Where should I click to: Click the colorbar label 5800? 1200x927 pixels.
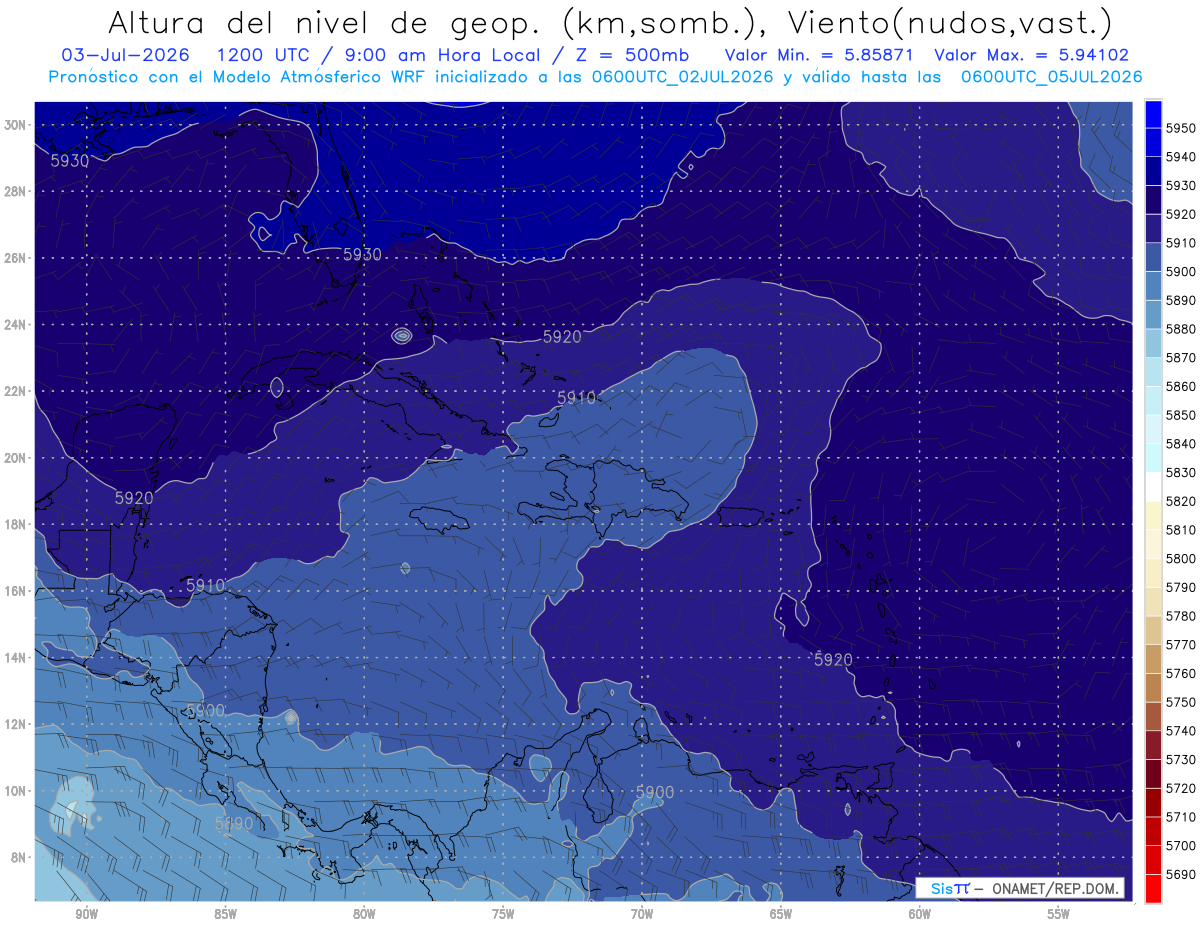1181,559
